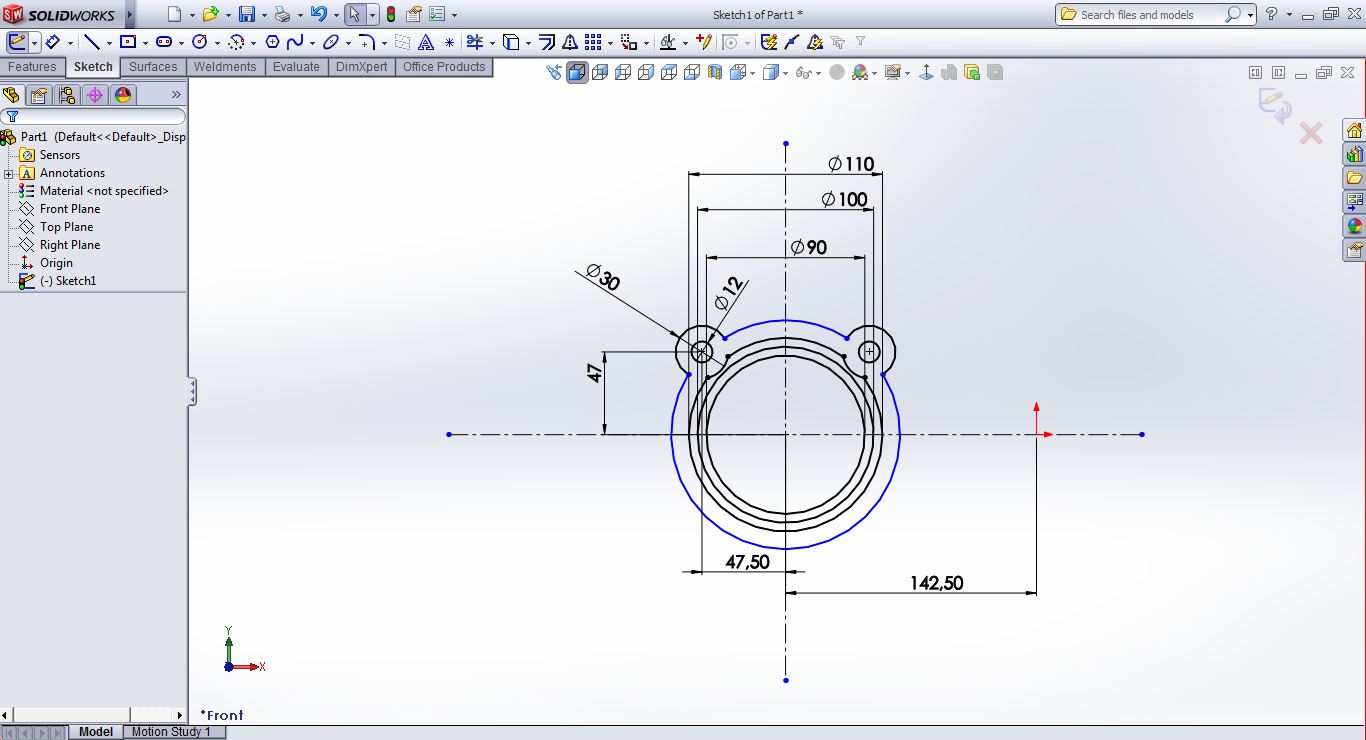Select Front Plane in the feature tree
This screenshot has height=740, width=1366.
coord(69,209)
